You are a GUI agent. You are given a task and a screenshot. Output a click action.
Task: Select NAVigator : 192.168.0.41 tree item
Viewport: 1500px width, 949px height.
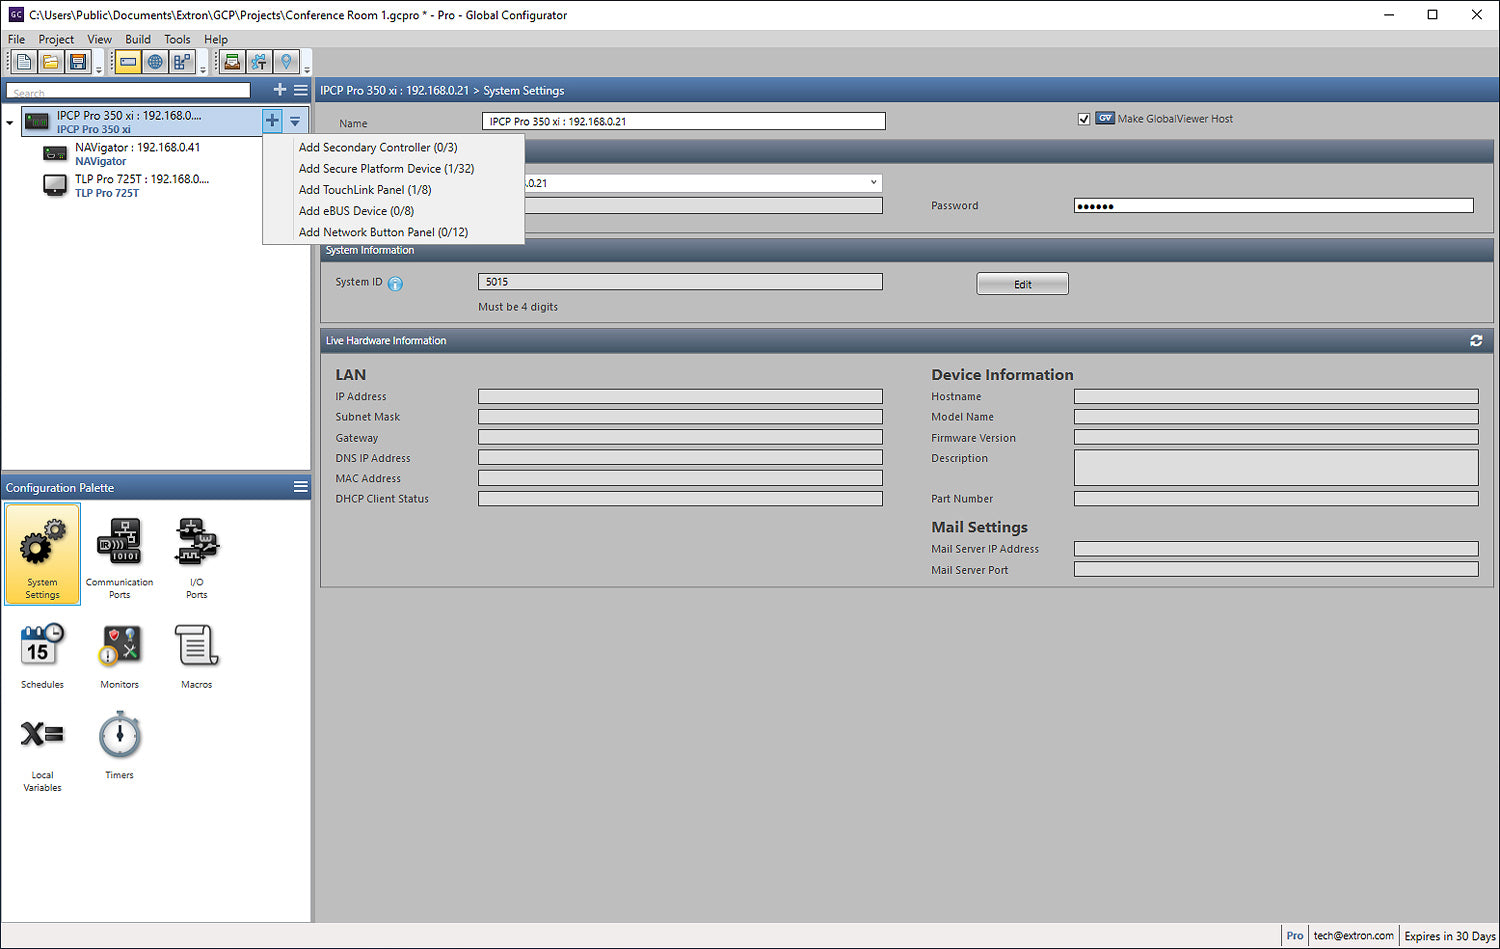click(x=137, y=154)
